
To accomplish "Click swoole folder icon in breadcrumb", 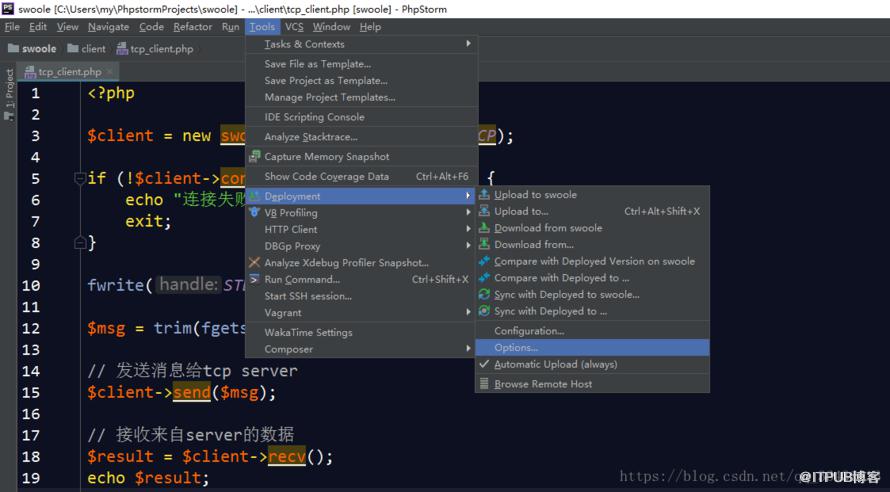I will (13, 48).
